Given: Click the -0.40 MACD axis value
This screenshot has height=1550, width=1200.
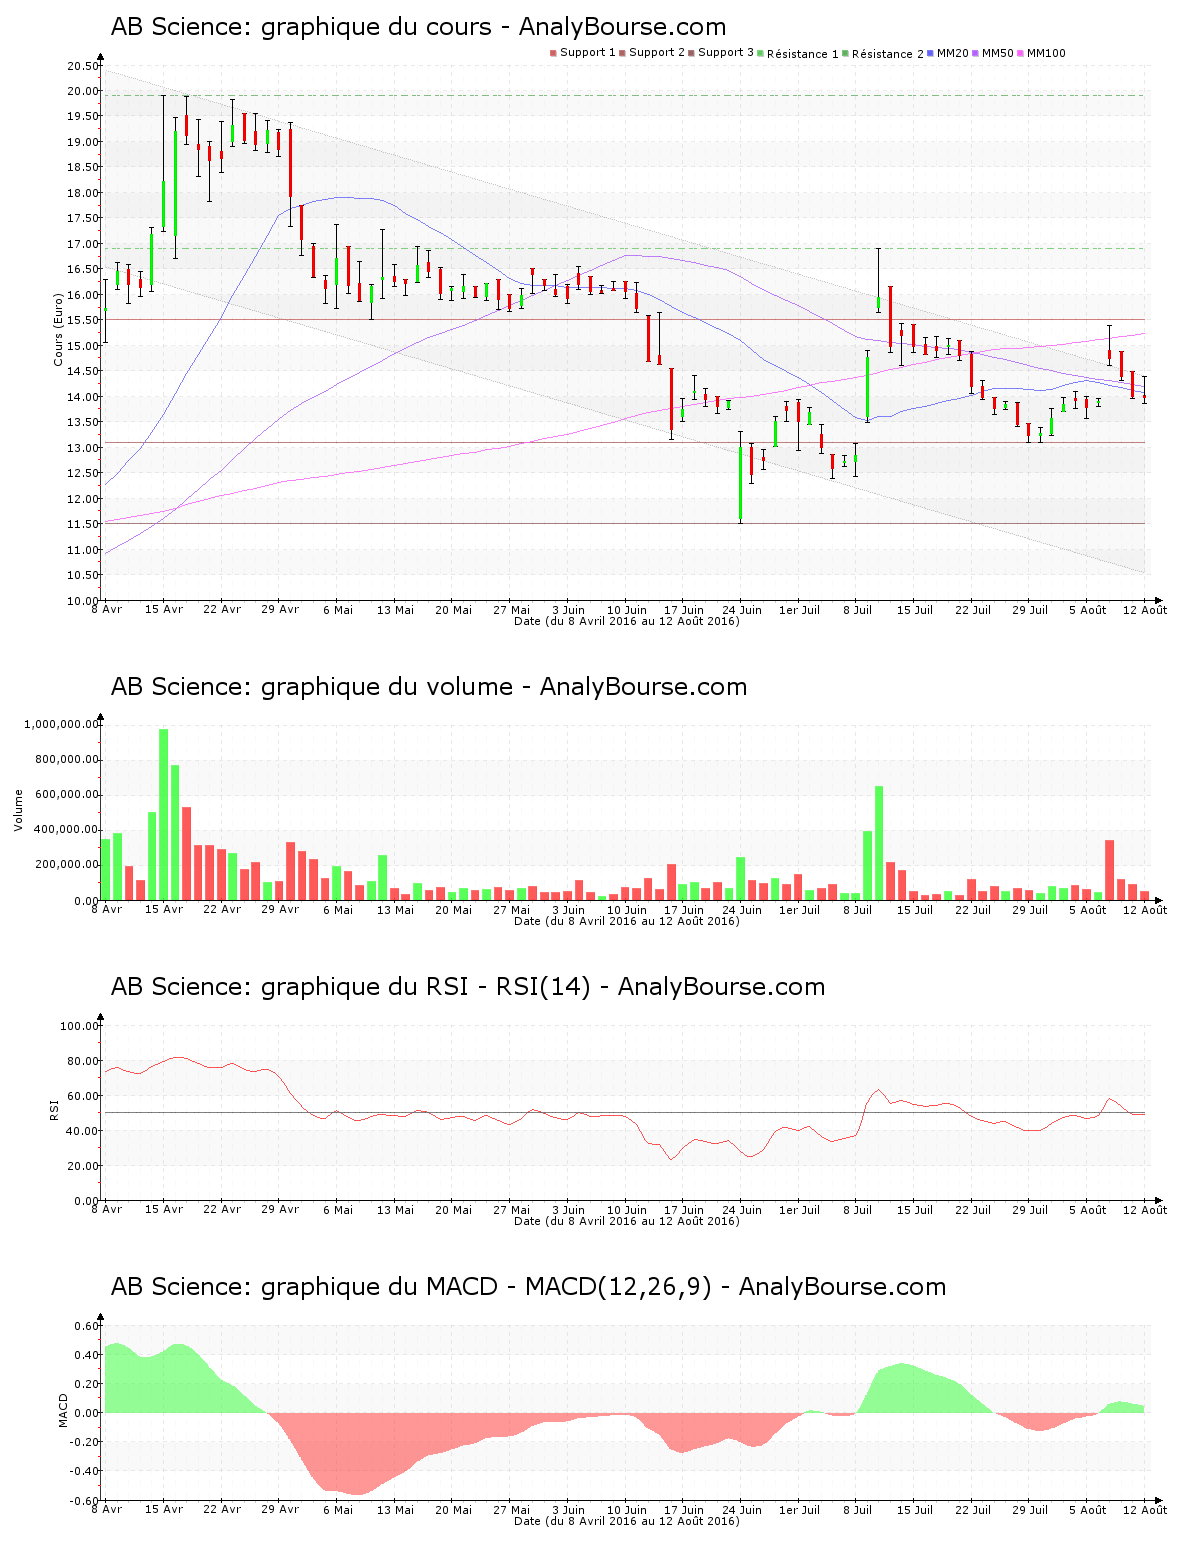Looking at the screenshot, I should pos(85,1471).
